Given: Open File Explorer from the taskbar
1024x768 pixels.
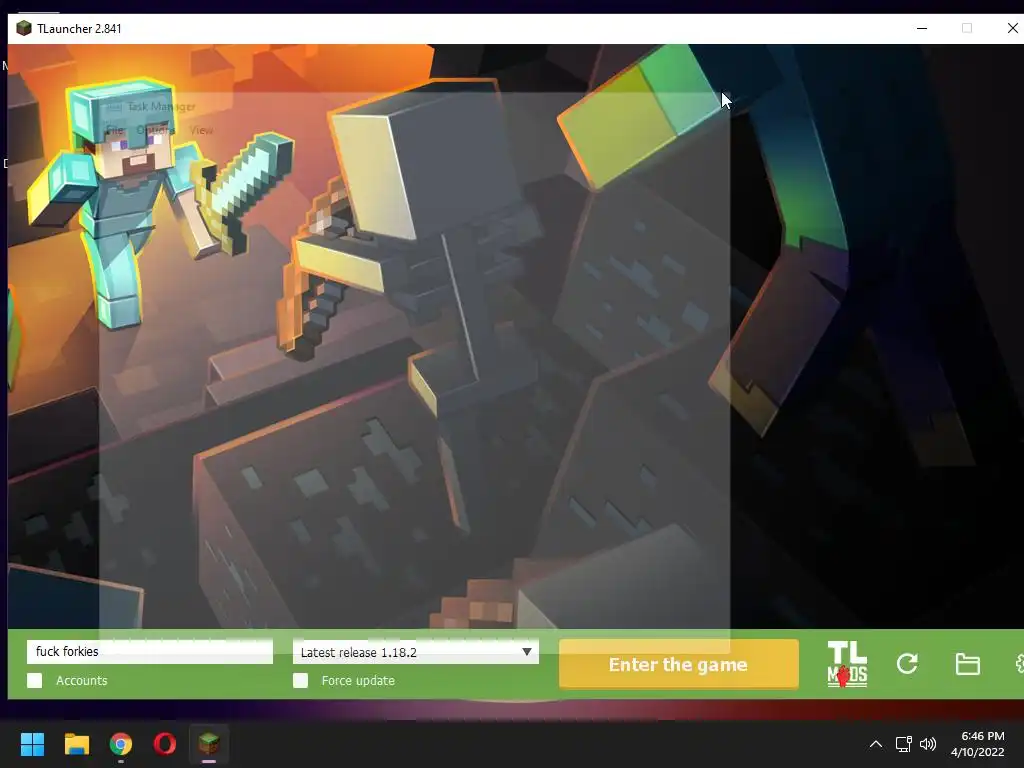Looking at the screenshot, I should tap(76, 744).
